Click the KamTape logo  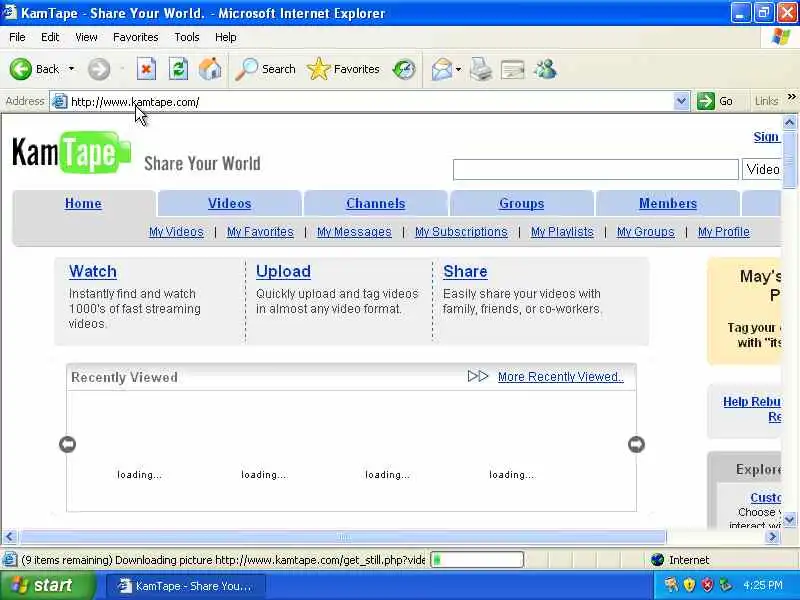[x=71, y=153]
